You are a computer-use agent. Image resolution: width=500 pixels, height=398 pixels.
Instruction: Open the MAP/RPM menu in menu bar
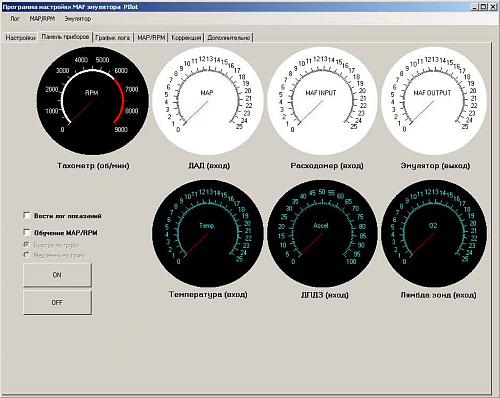point(42,19)
